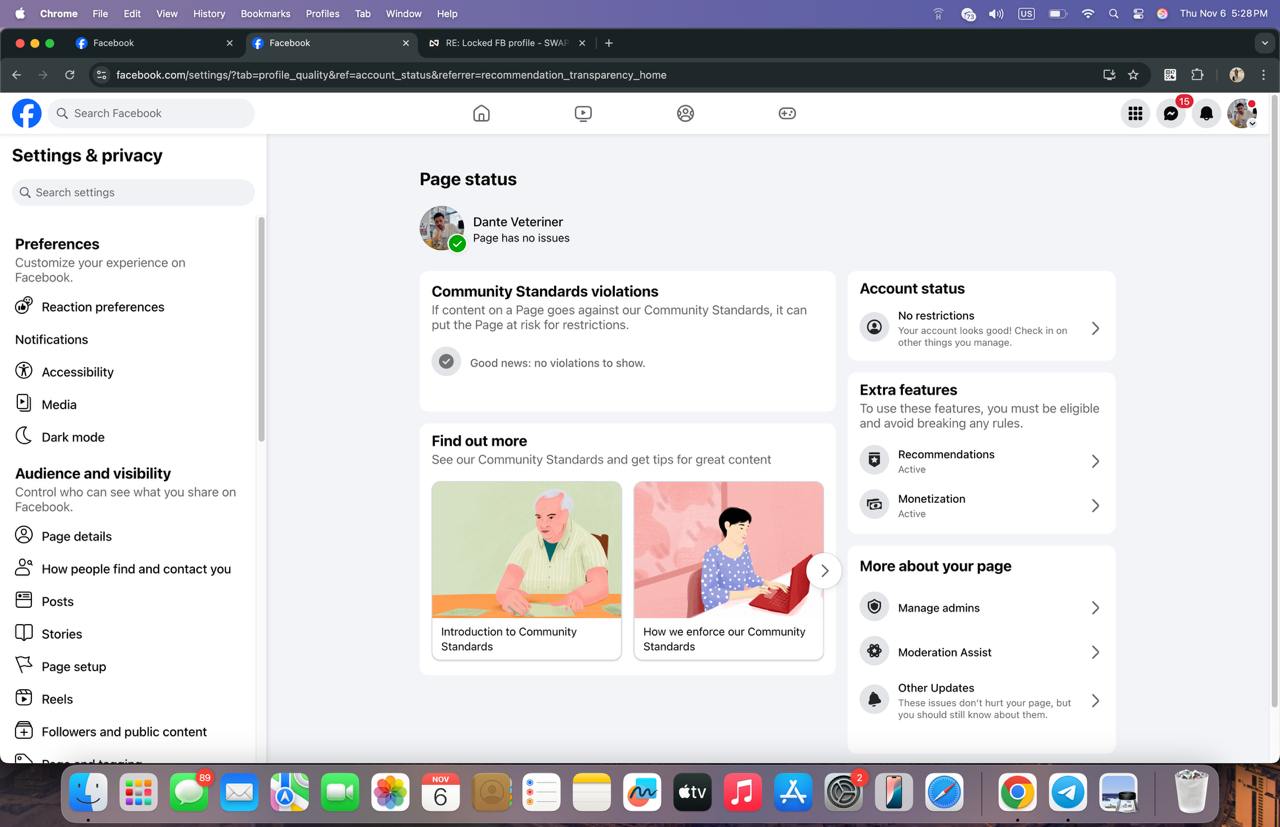
Task: Open the Facebook Home icon
Action: pos(481,113)
